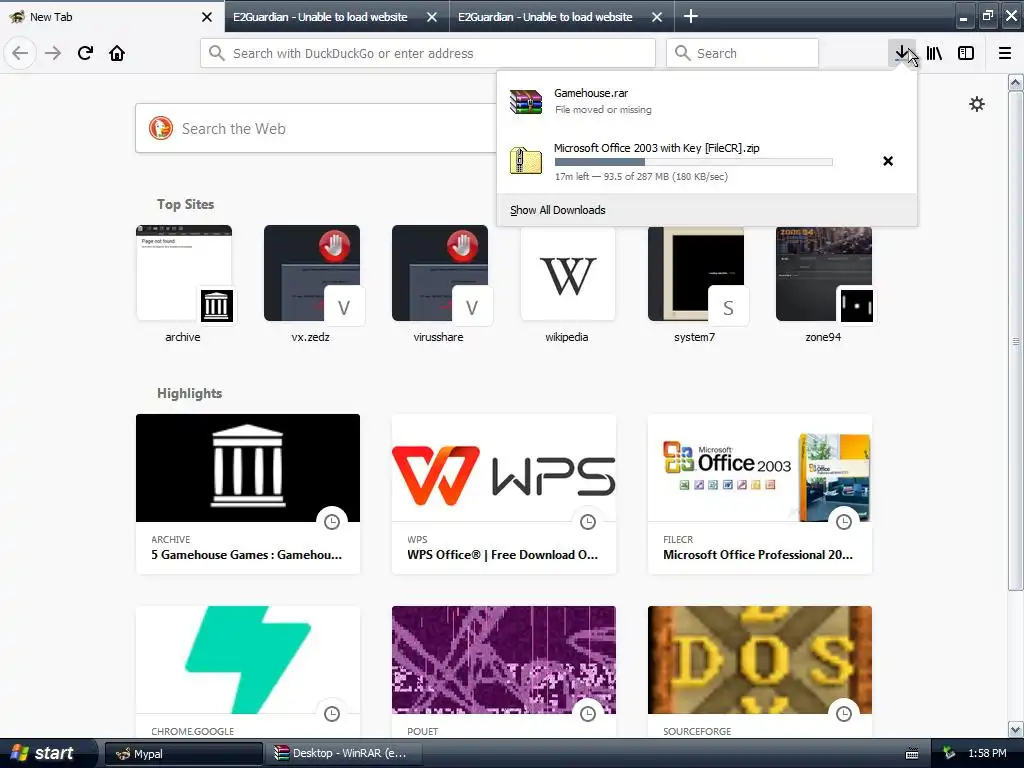The image size is (1024, 768).
Task: Open New Tab page settings gear
Action: (x=976, y=104)
